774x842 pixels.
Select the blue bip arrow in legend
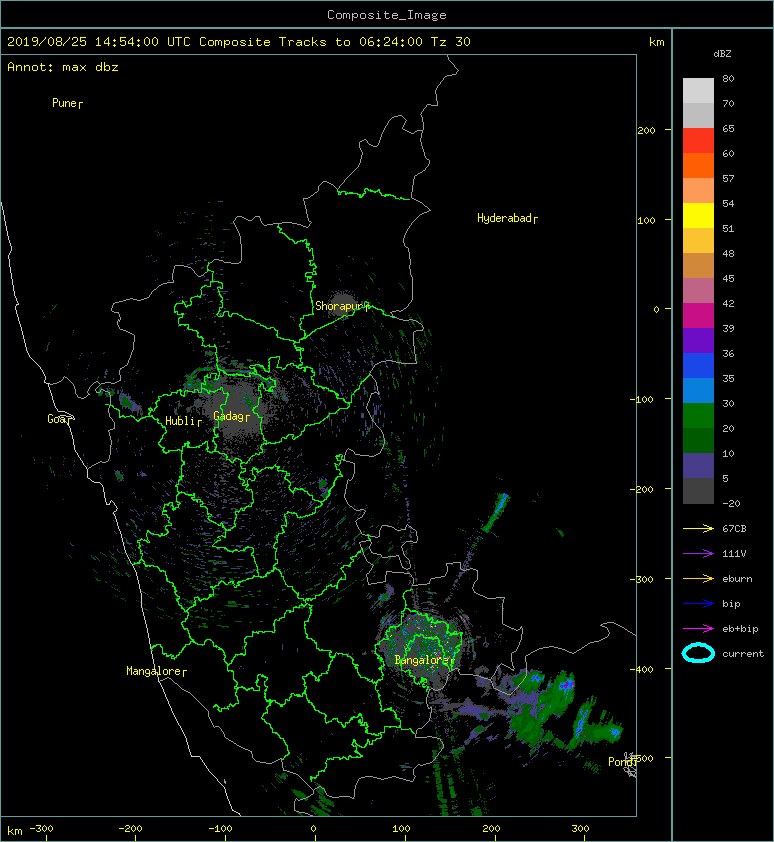(698, 604)
